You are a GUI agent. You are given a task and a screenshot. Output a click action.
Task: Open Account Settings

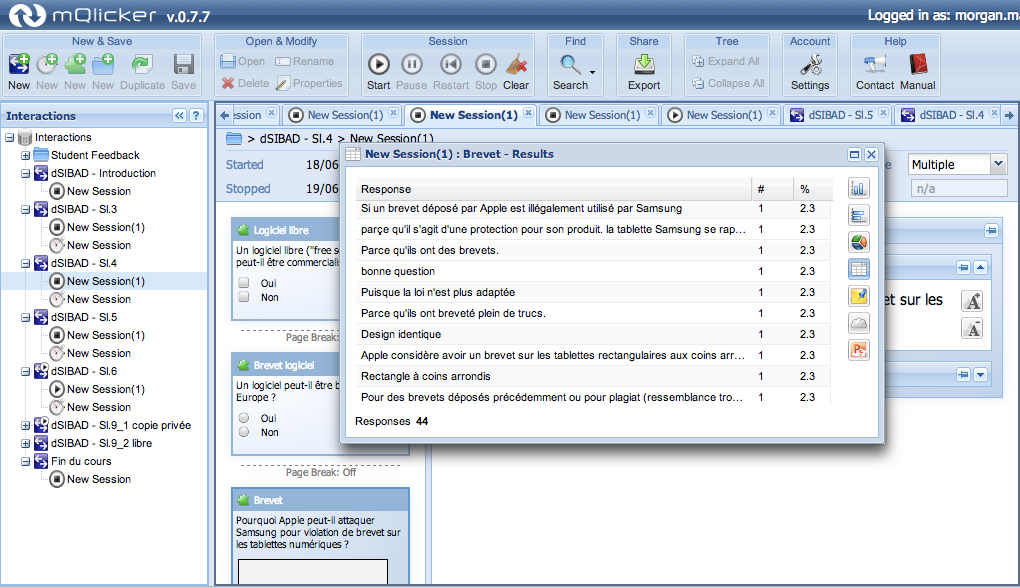click(810, 70)
